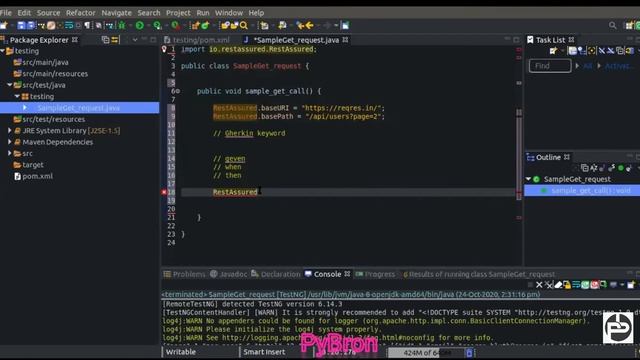Open the Run menu

tap(202, 13)
